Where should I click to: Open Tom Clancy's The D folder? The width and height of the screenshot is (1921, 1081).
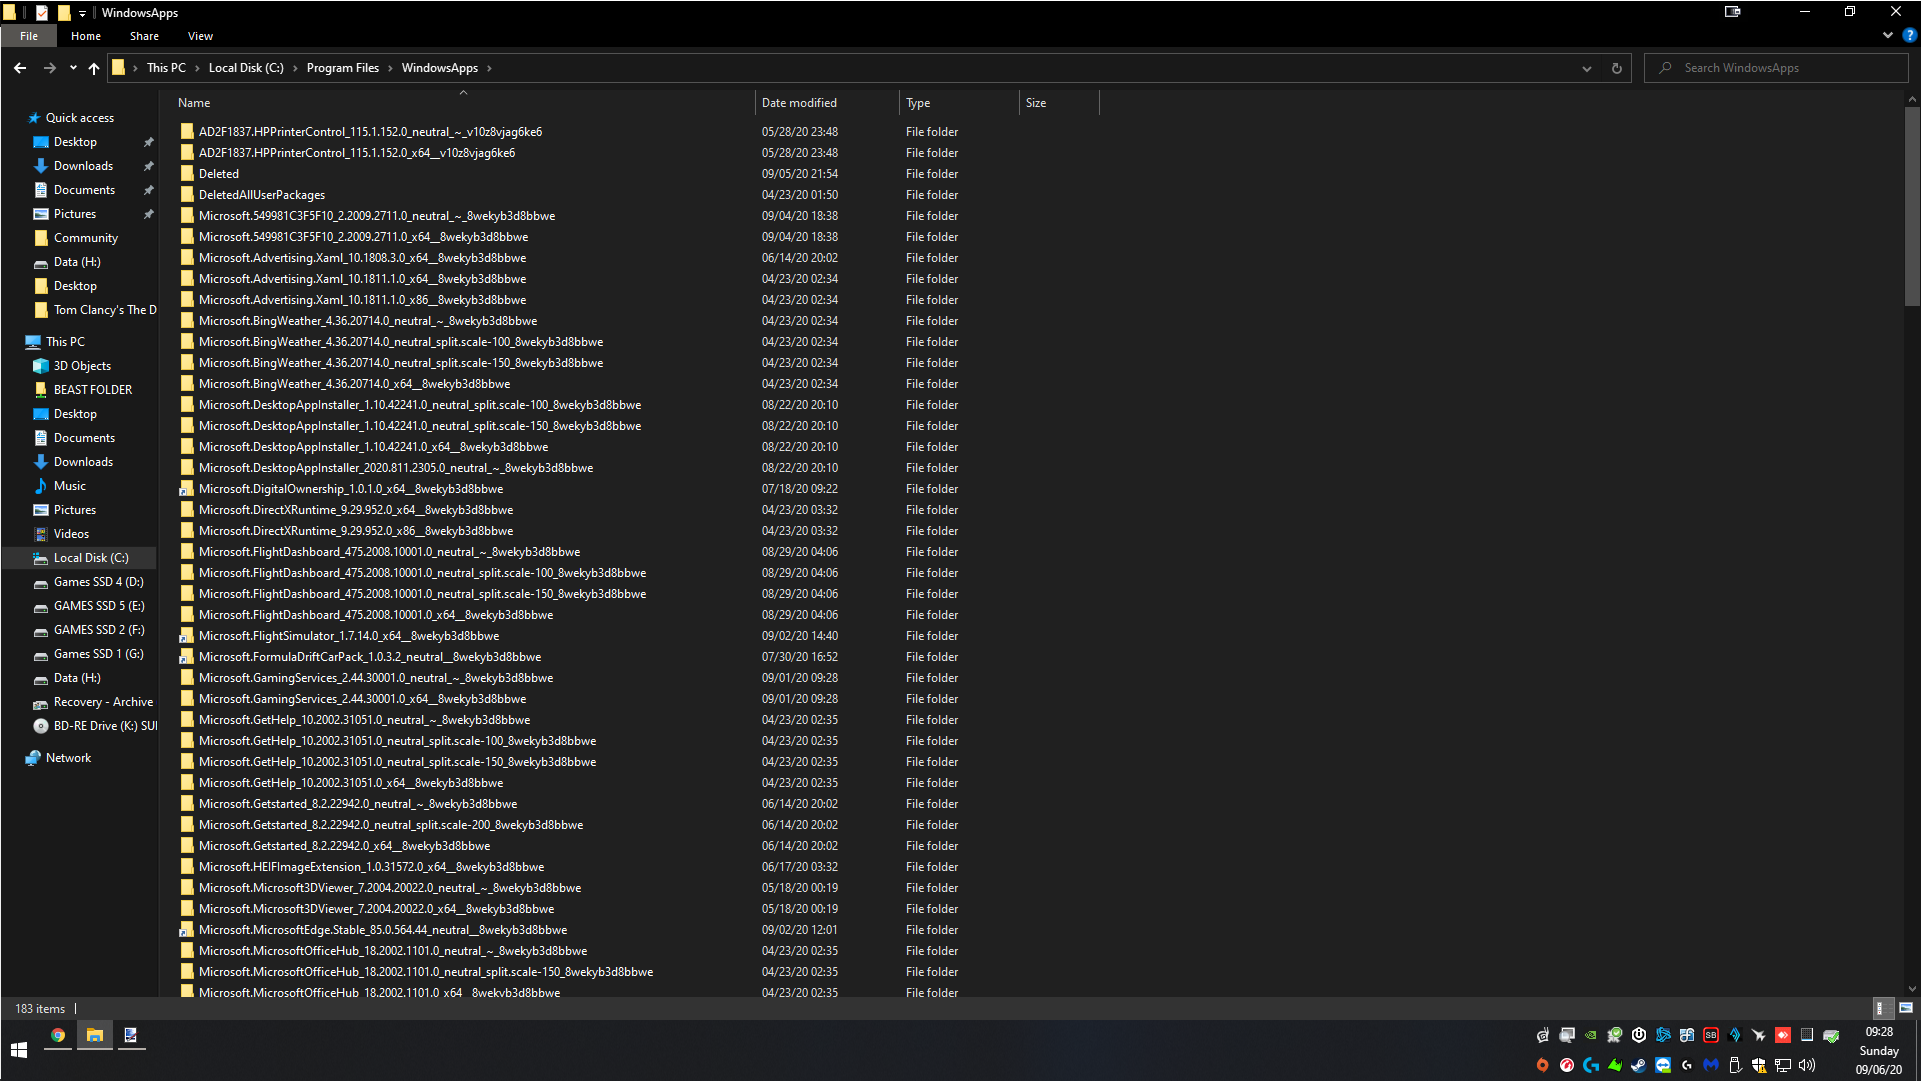coord(105,310)
